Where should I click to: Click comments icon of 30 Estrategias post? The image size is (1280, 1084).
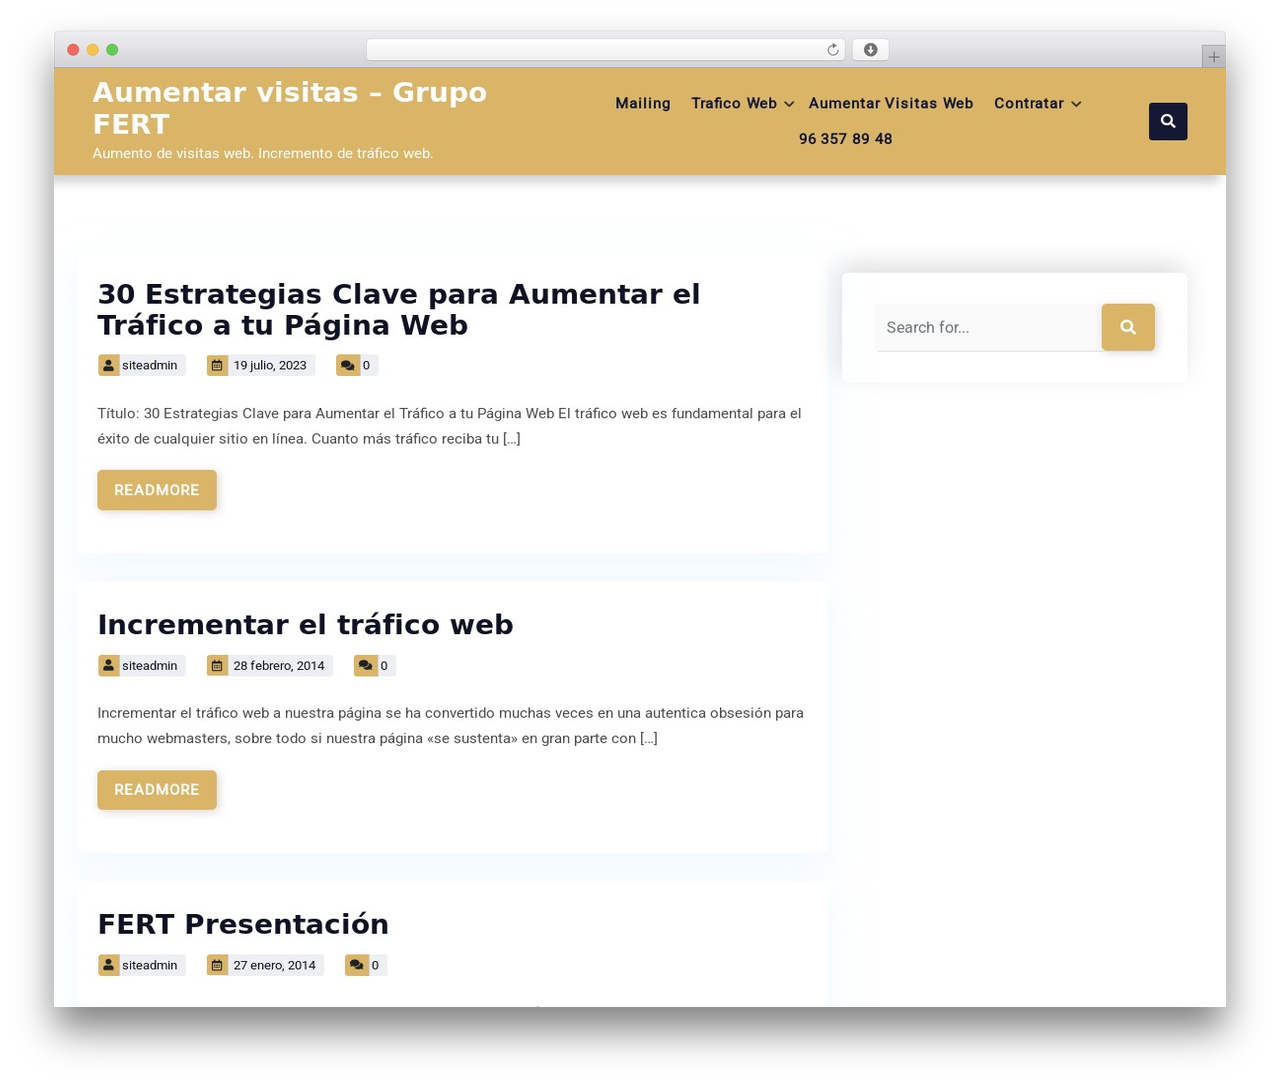click(347, 365)
